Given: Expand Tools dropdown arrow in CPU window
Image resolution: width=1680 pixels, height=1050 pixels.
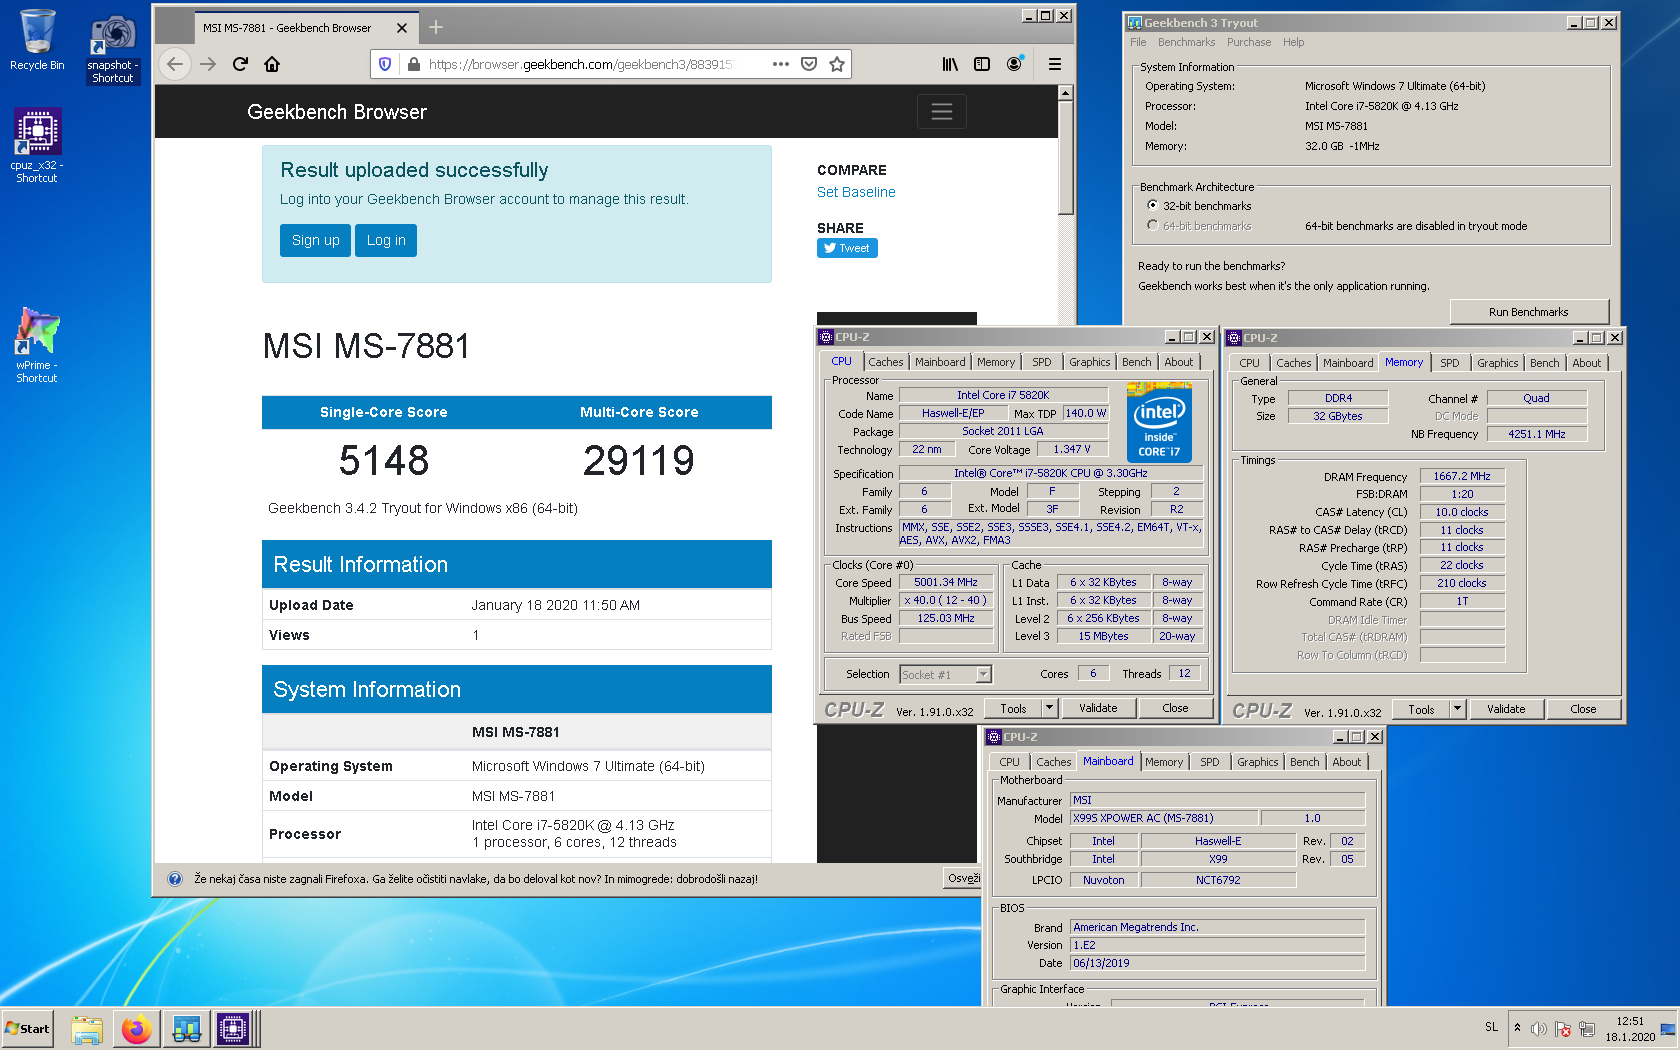Looking at the screenshot, I should click(1050, 708).
